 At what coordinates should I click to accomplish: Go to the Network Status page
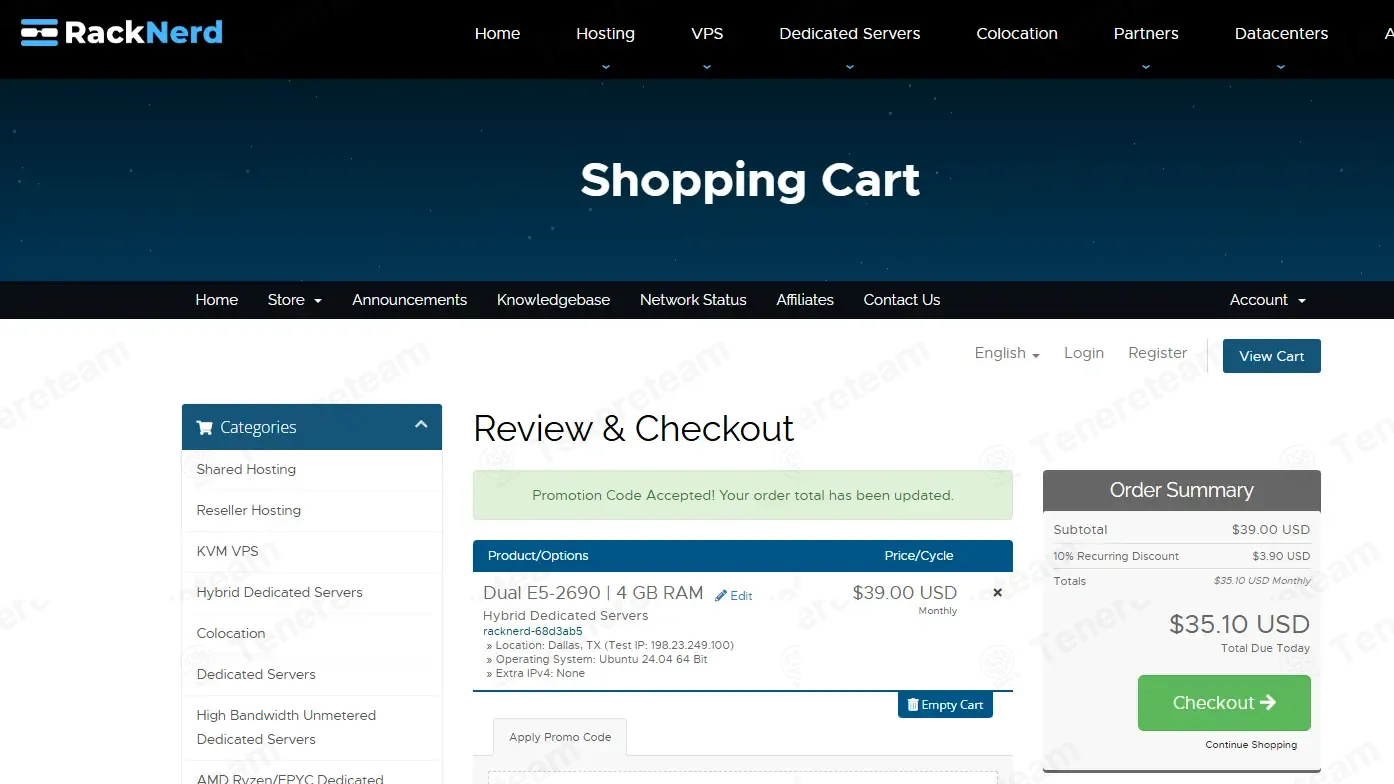tap(693, 300)
